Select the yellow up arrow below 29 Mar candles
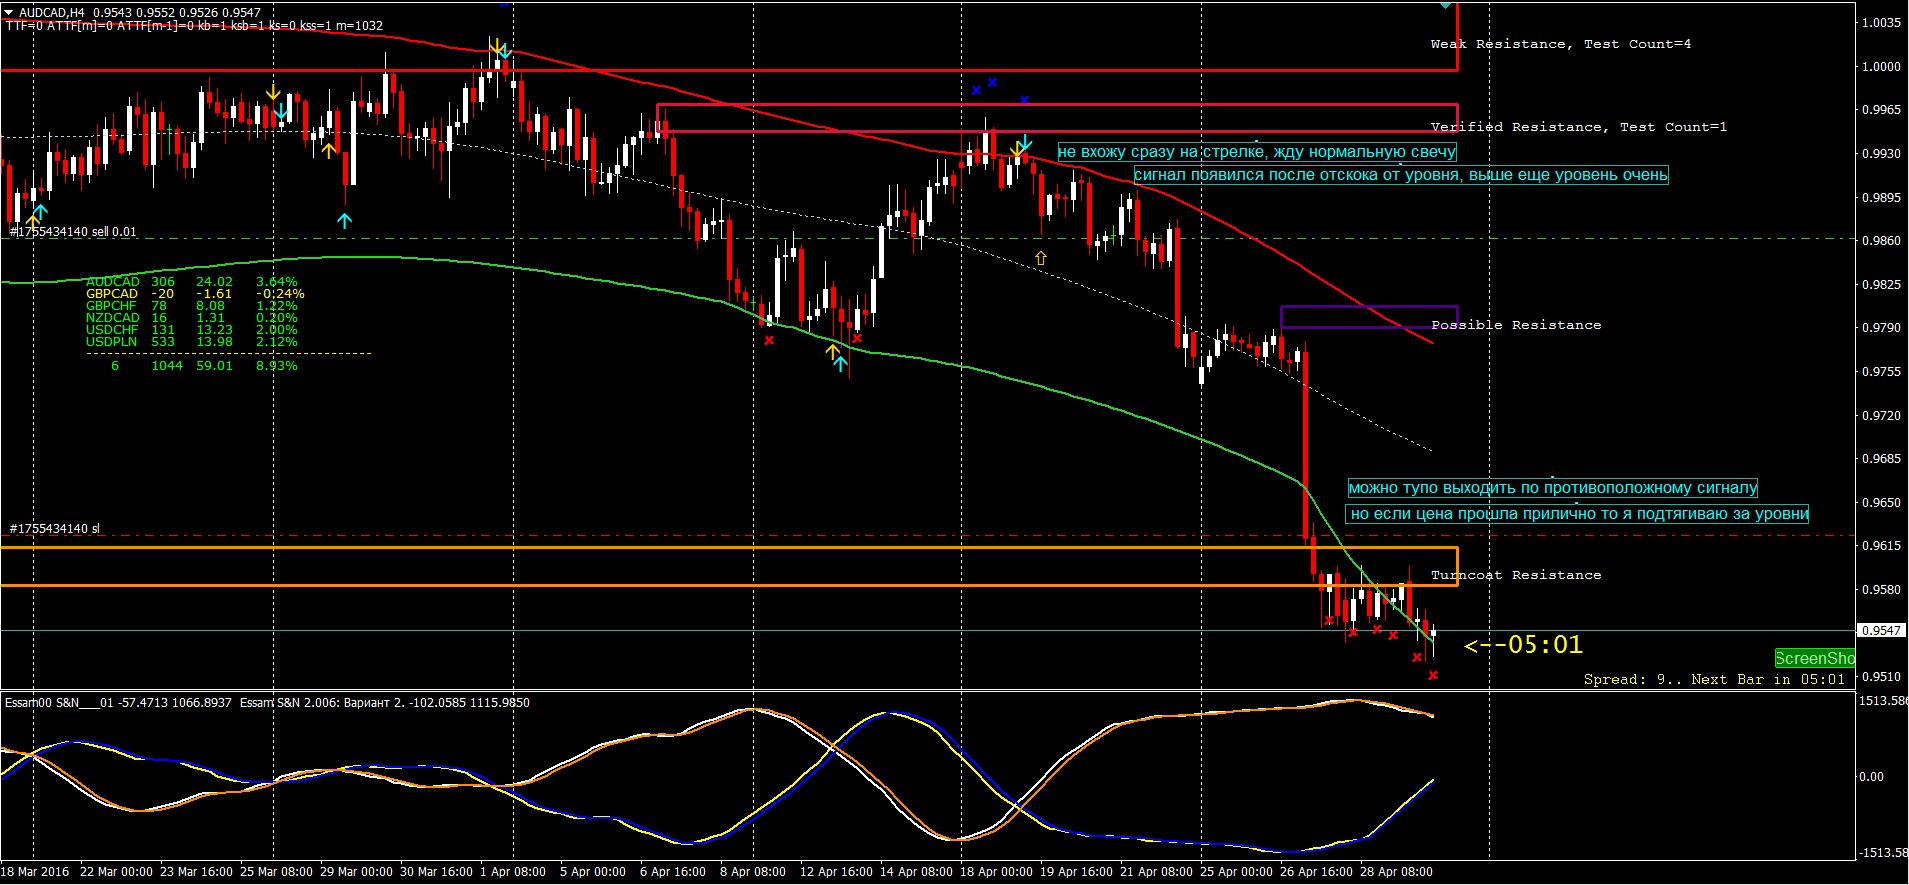The width and height of the screenshot is (1909, 885). coord(329,151)
